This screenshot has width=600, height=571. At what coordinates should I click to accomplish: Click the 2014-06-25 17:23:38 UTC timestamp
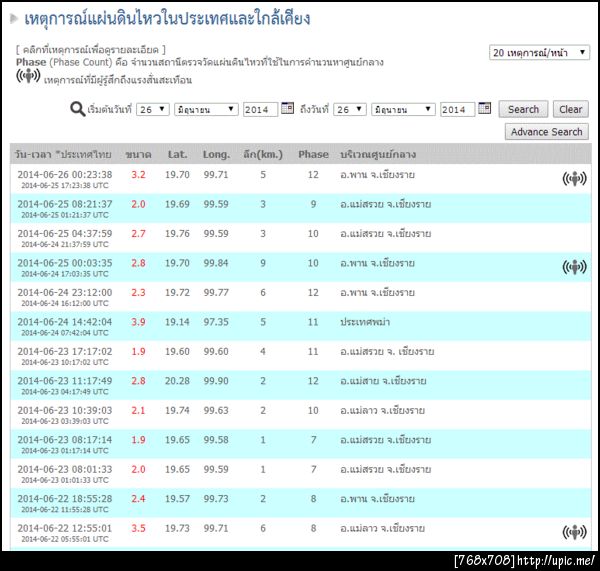pyautogui.click(x=65, y=186)
